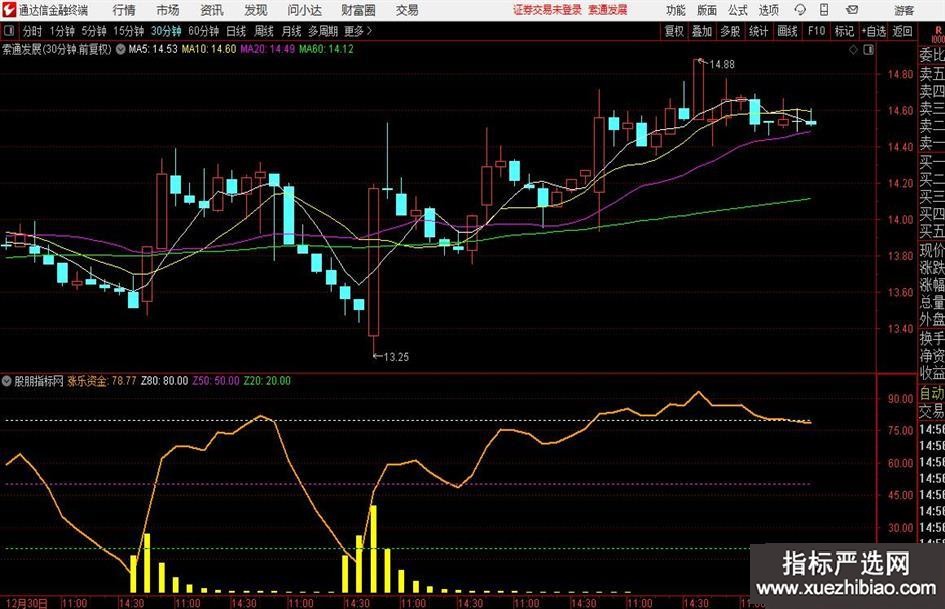Open the mail envelope icon
Image resolution: width=945 pixels, height=609 pixels.
pos(852,10)
